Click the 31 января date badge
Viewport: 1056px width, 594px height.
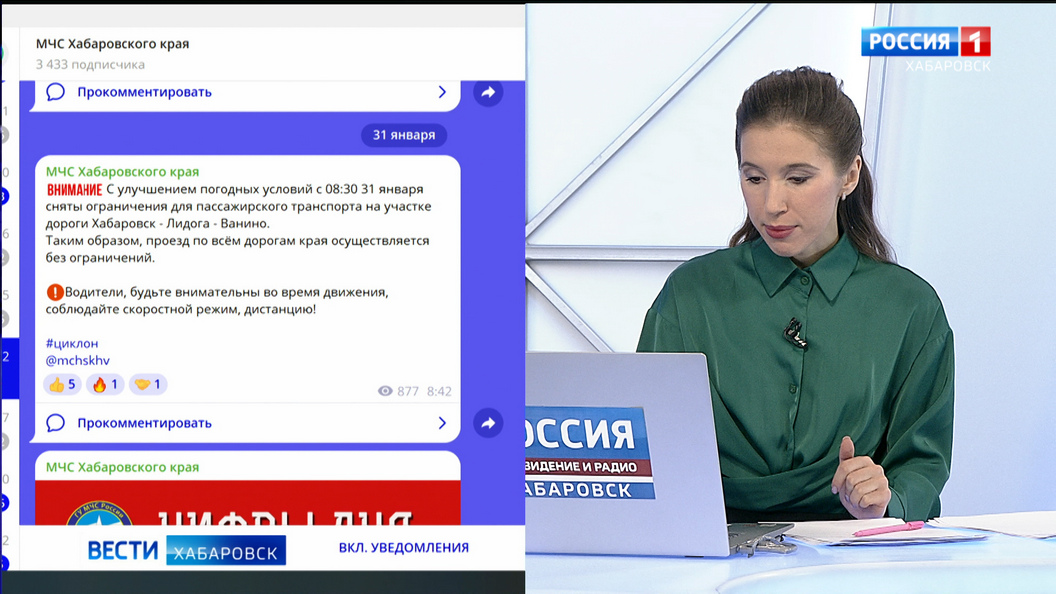[x=404, y=135]
